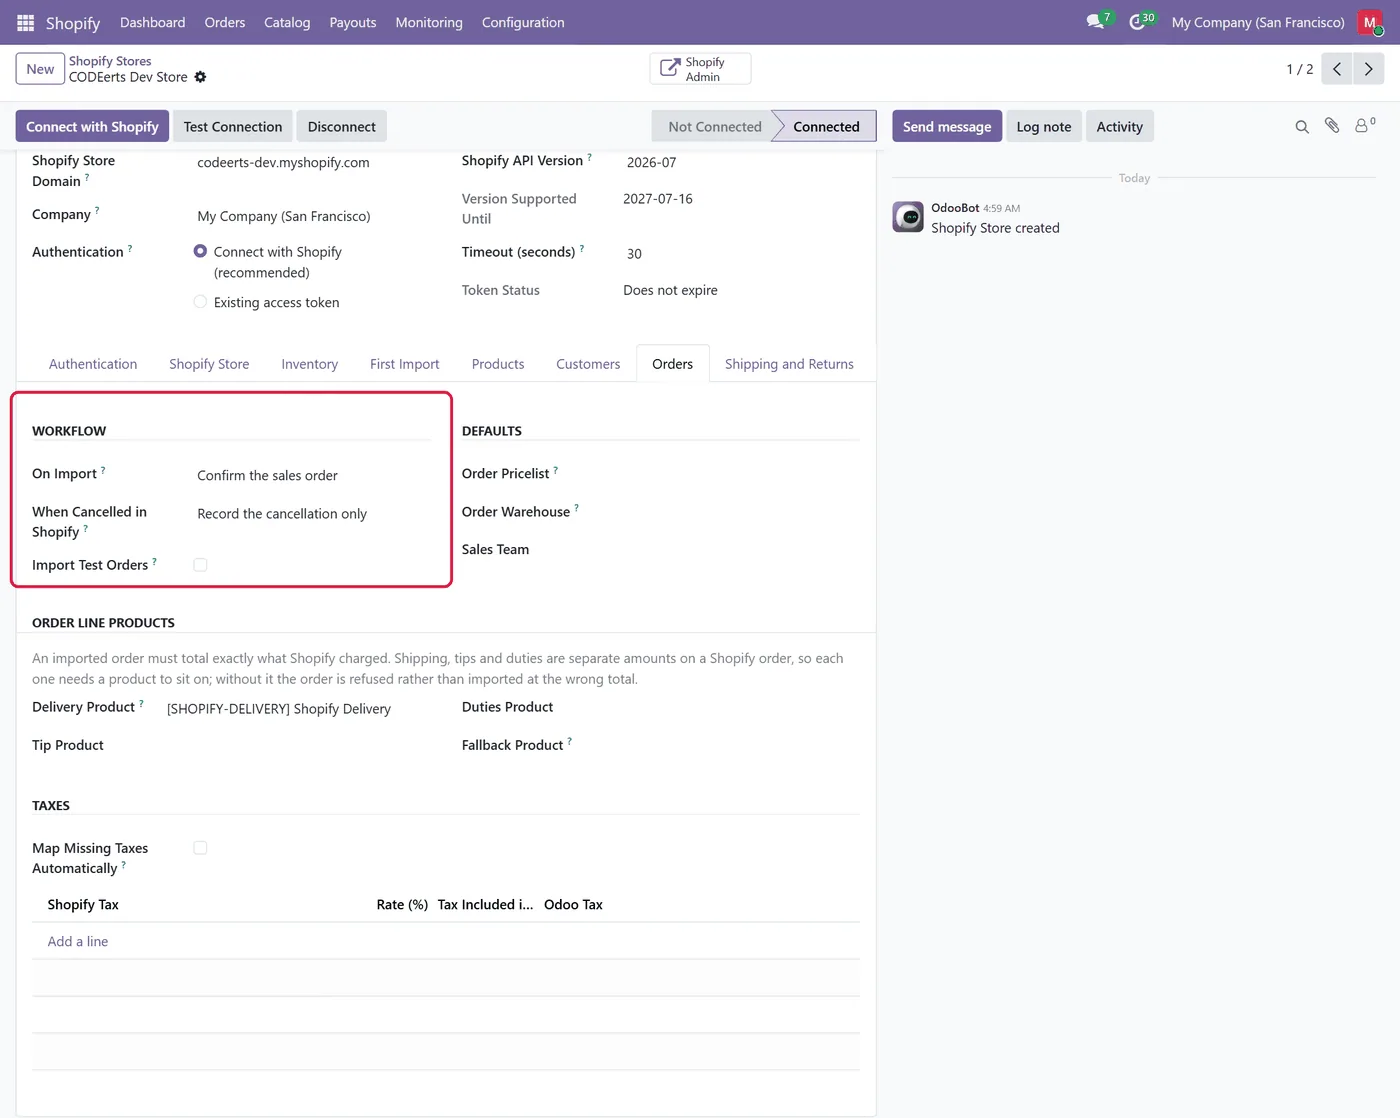The image size is (1400, 1118).
Task: Open the Shopify Admin external link button
Action: pyautogui.click(x=700, y=69)
